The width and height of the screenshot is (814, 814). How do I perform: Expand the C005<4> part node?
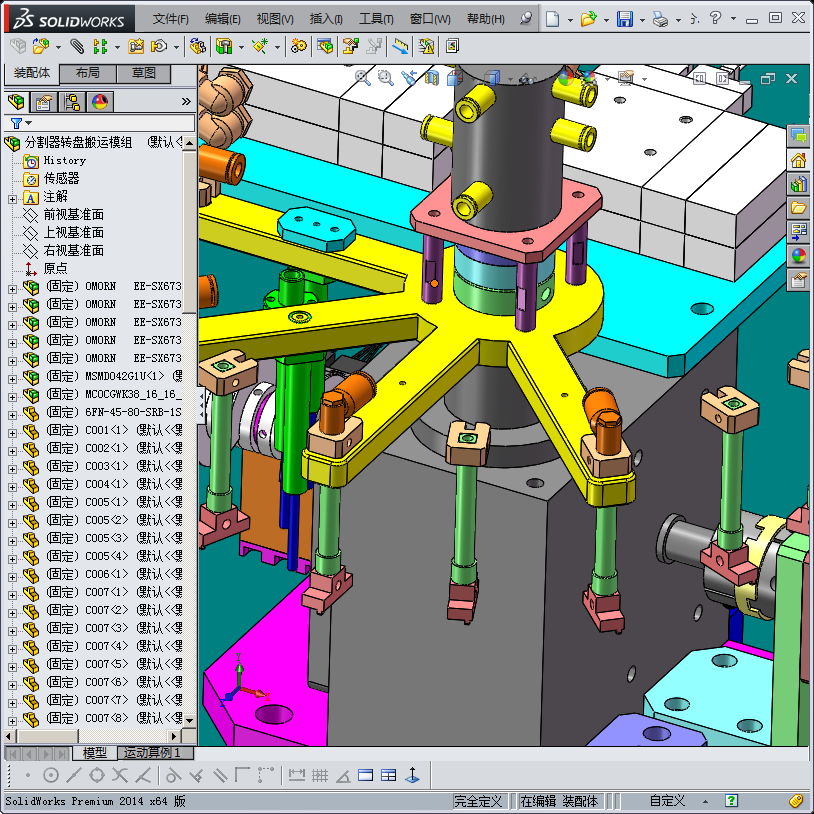[x=12, y=559]
